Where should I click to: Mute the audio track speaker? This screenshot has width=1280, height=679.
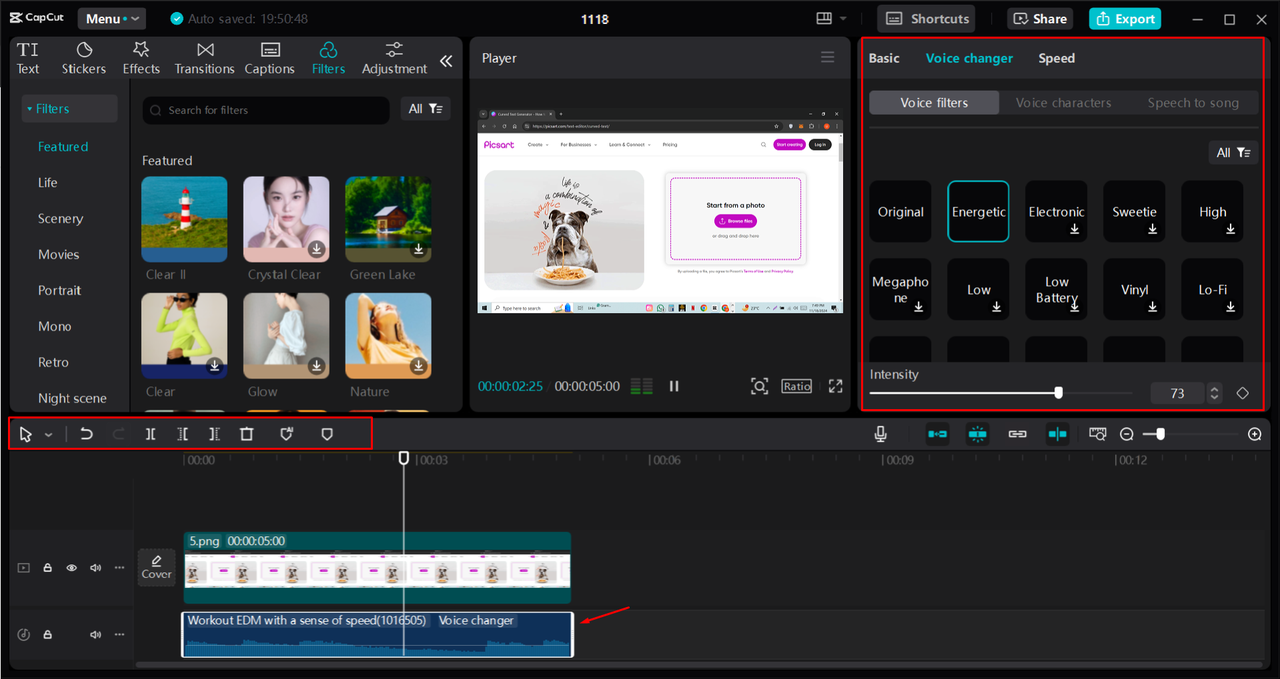(95, 635)
